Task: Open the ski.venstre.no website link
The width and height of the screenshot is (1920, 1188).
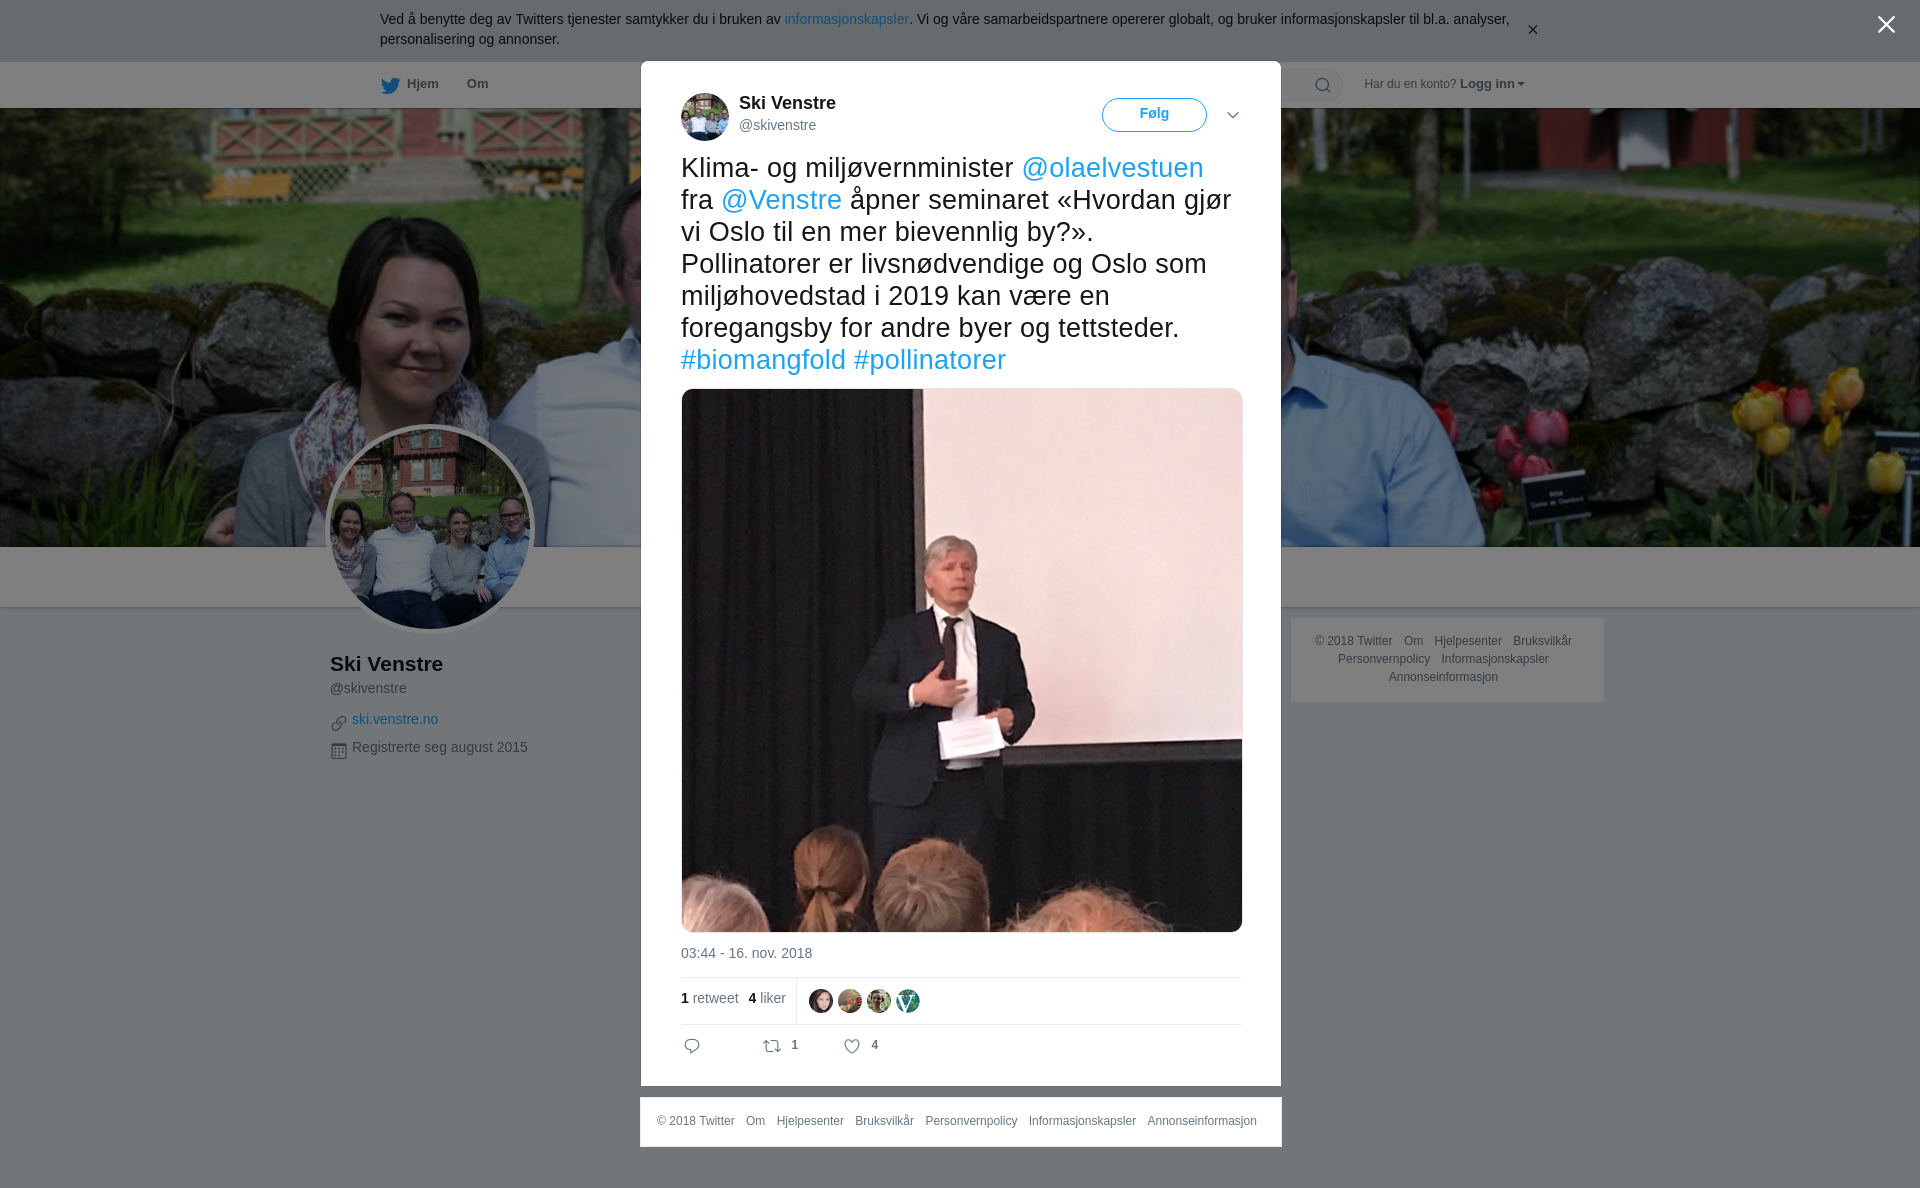Action: (x=395, y=719)
